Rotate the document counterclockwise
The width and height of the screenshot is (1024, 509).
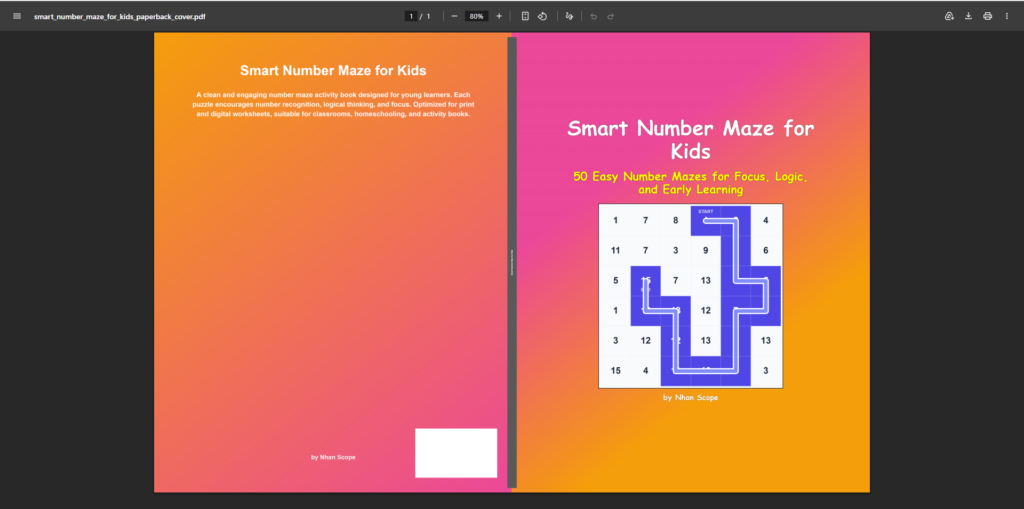click(x=542, y=16)
